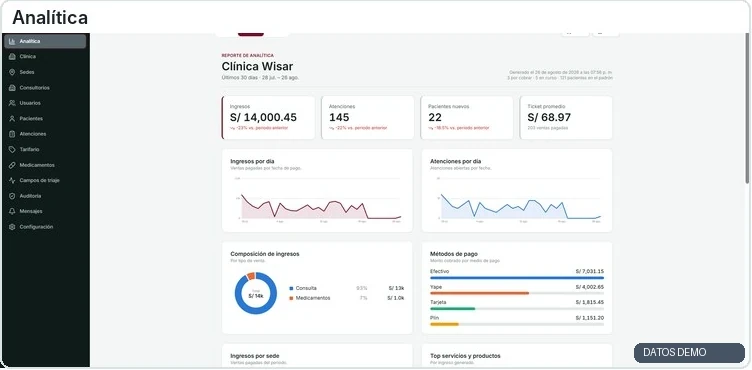
Task: Click the S/ 4,002.65 Yape amount
Action: [x=589, y=287]
